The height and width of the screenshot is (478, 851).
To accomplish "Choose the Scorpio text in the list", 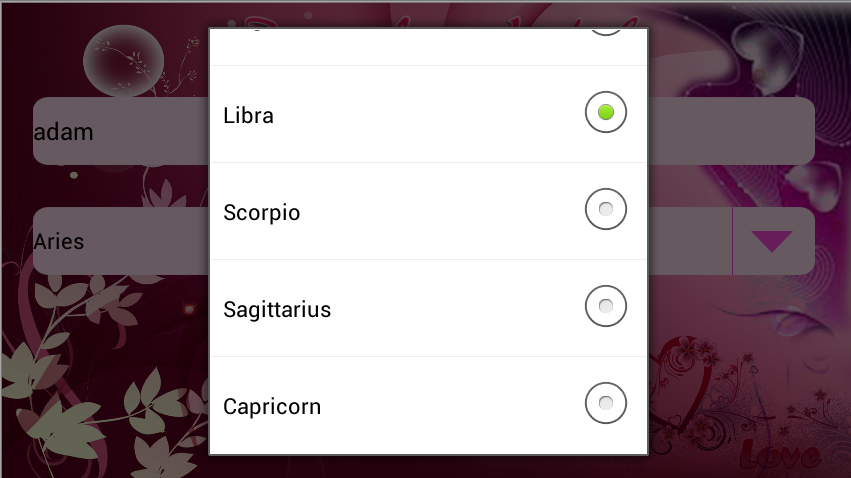I will coord(262,213).
